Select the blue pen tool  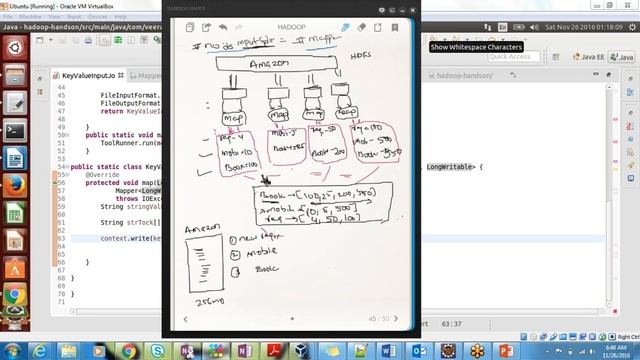(x=345, y=27)
